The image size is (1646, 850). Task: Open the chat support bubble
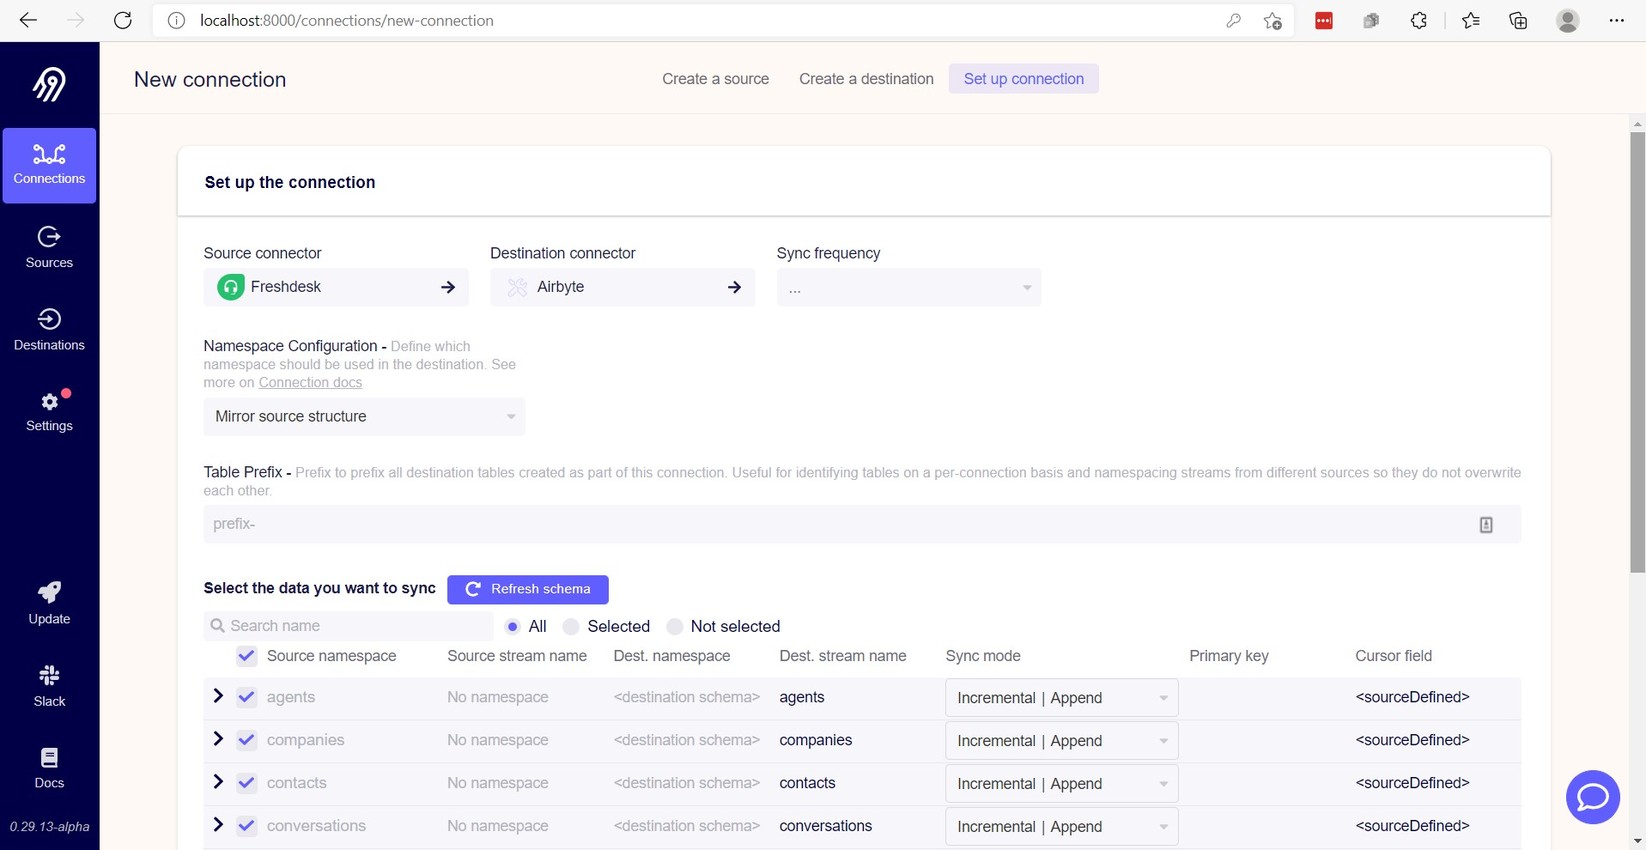[x=1593, y=797]
